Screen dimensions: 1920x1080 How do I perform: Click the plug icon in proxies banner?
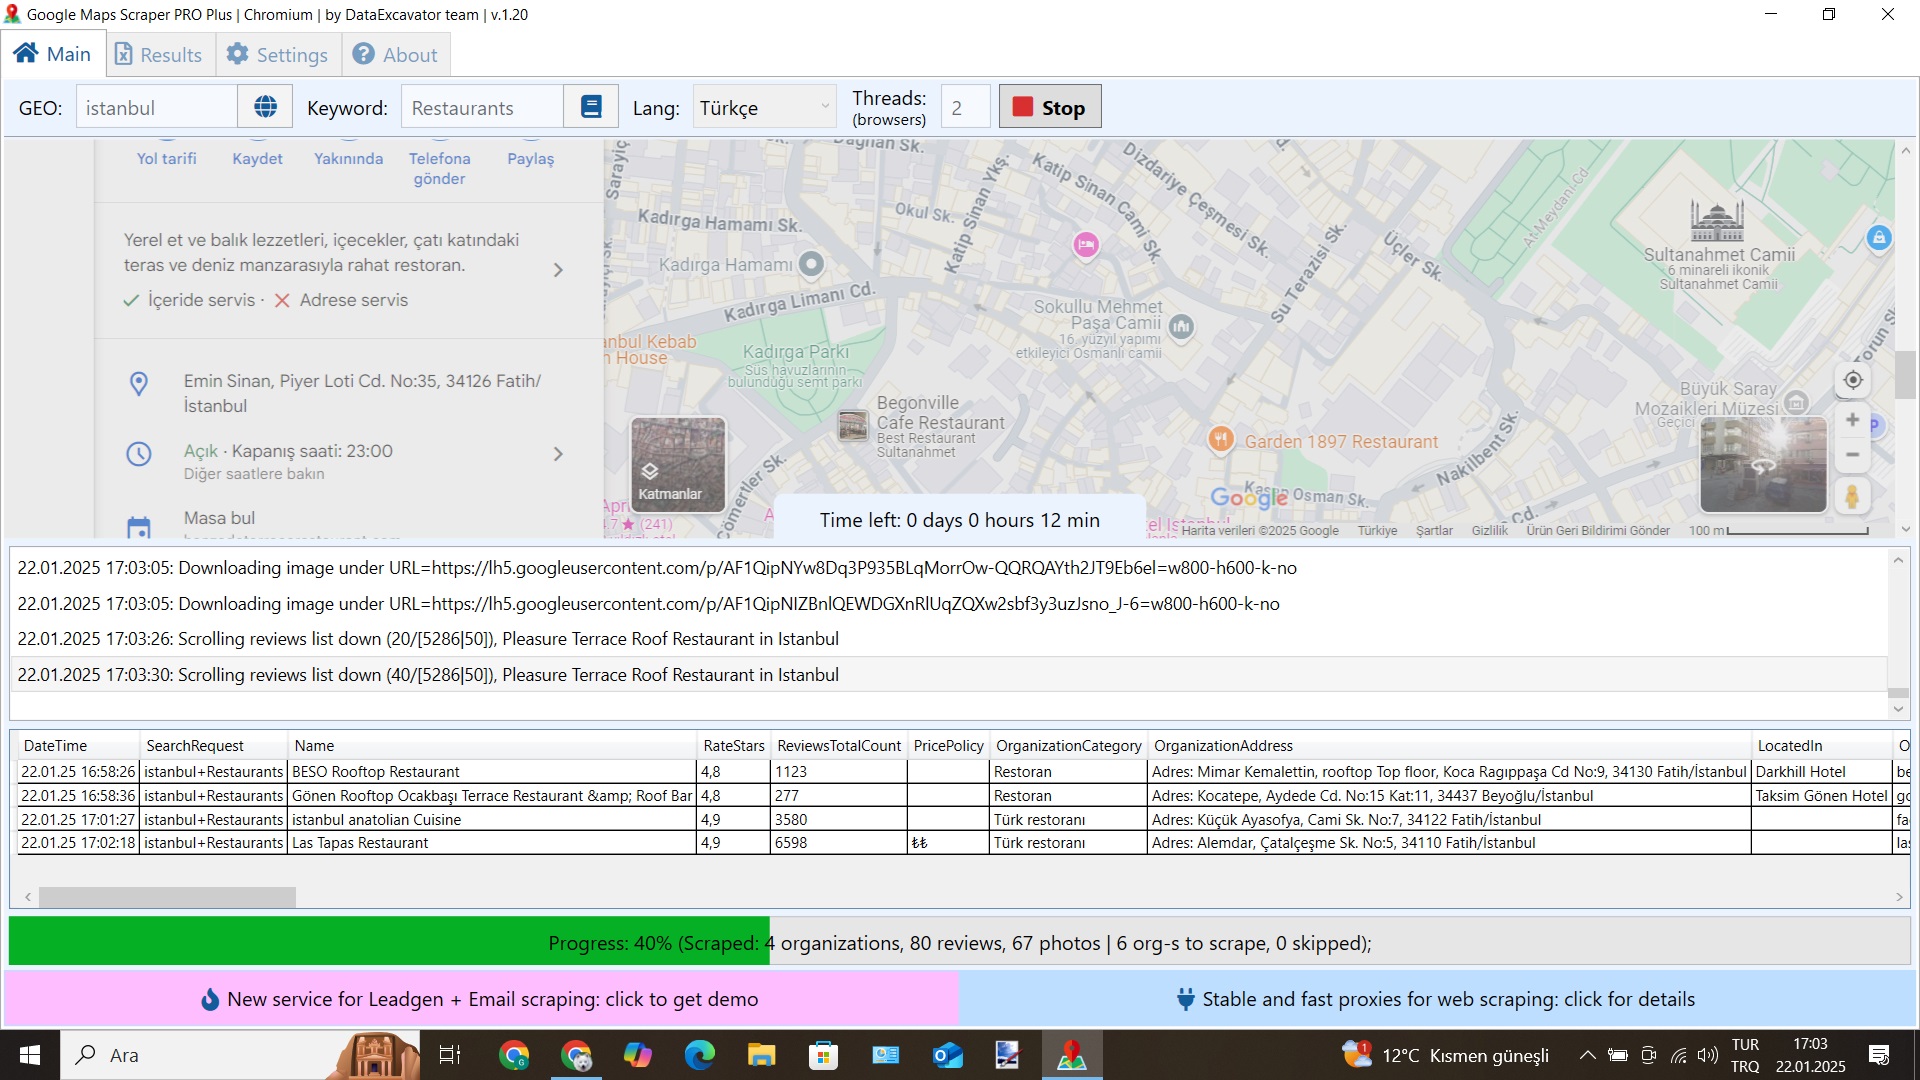point(1186,999)
